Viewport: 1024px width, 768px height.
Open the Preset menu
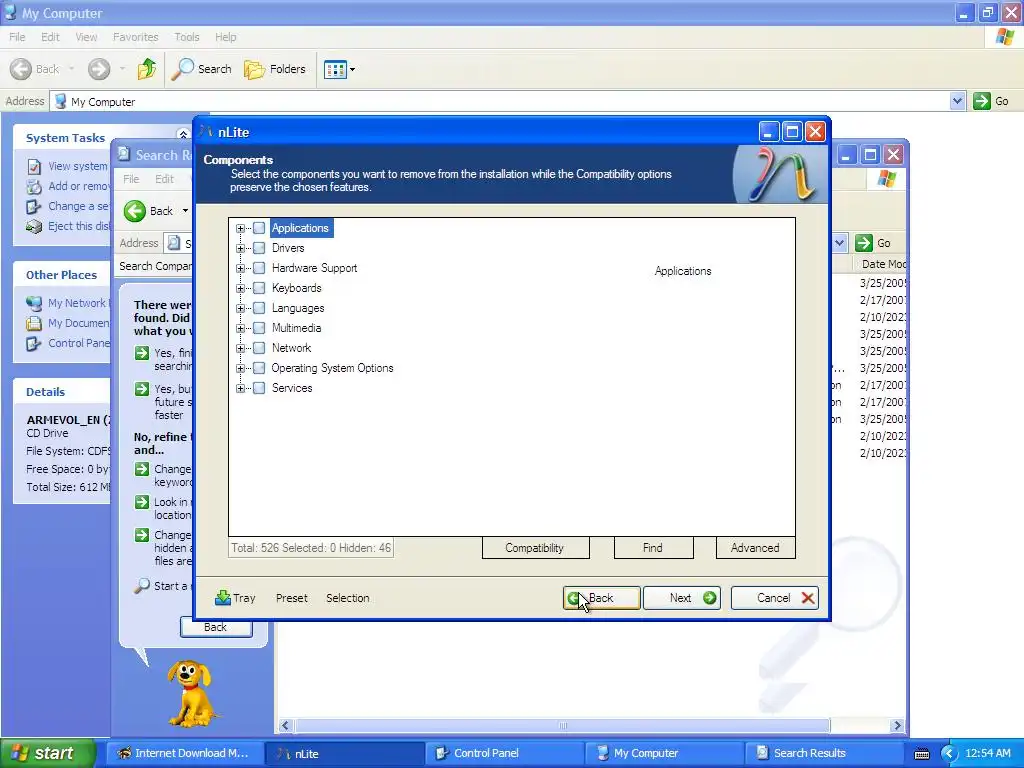click(x=291, y=598)
